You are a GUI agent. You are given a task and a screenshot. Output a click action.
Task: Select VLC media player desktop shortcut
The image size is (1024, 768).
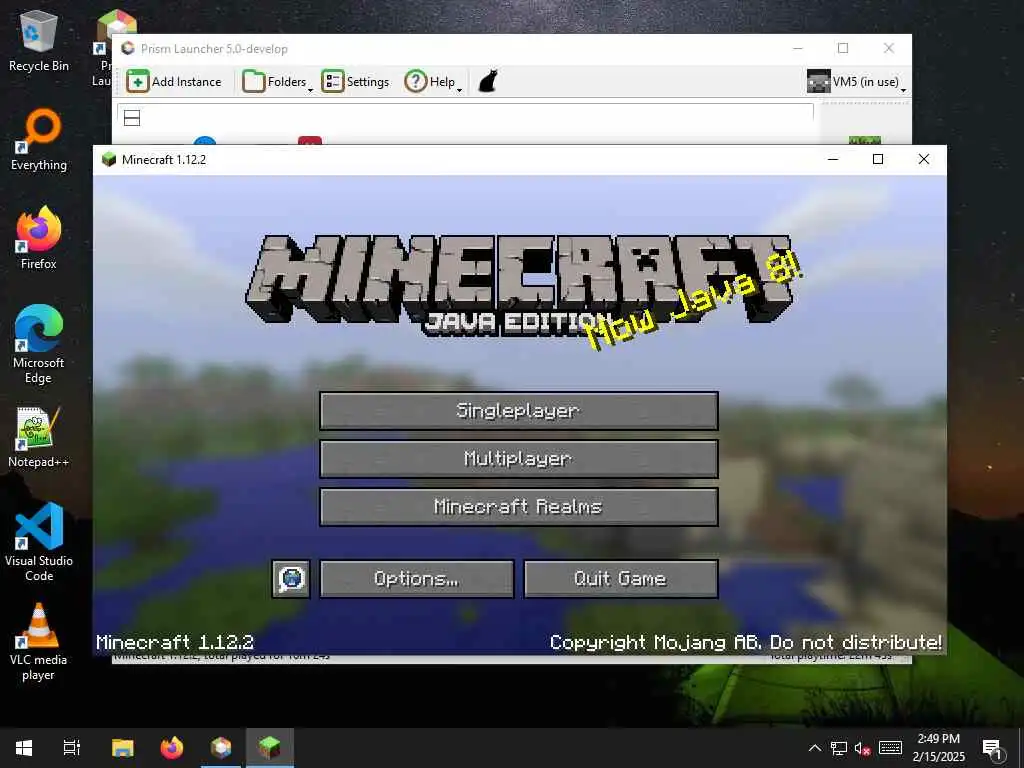(x=39, y=642)
